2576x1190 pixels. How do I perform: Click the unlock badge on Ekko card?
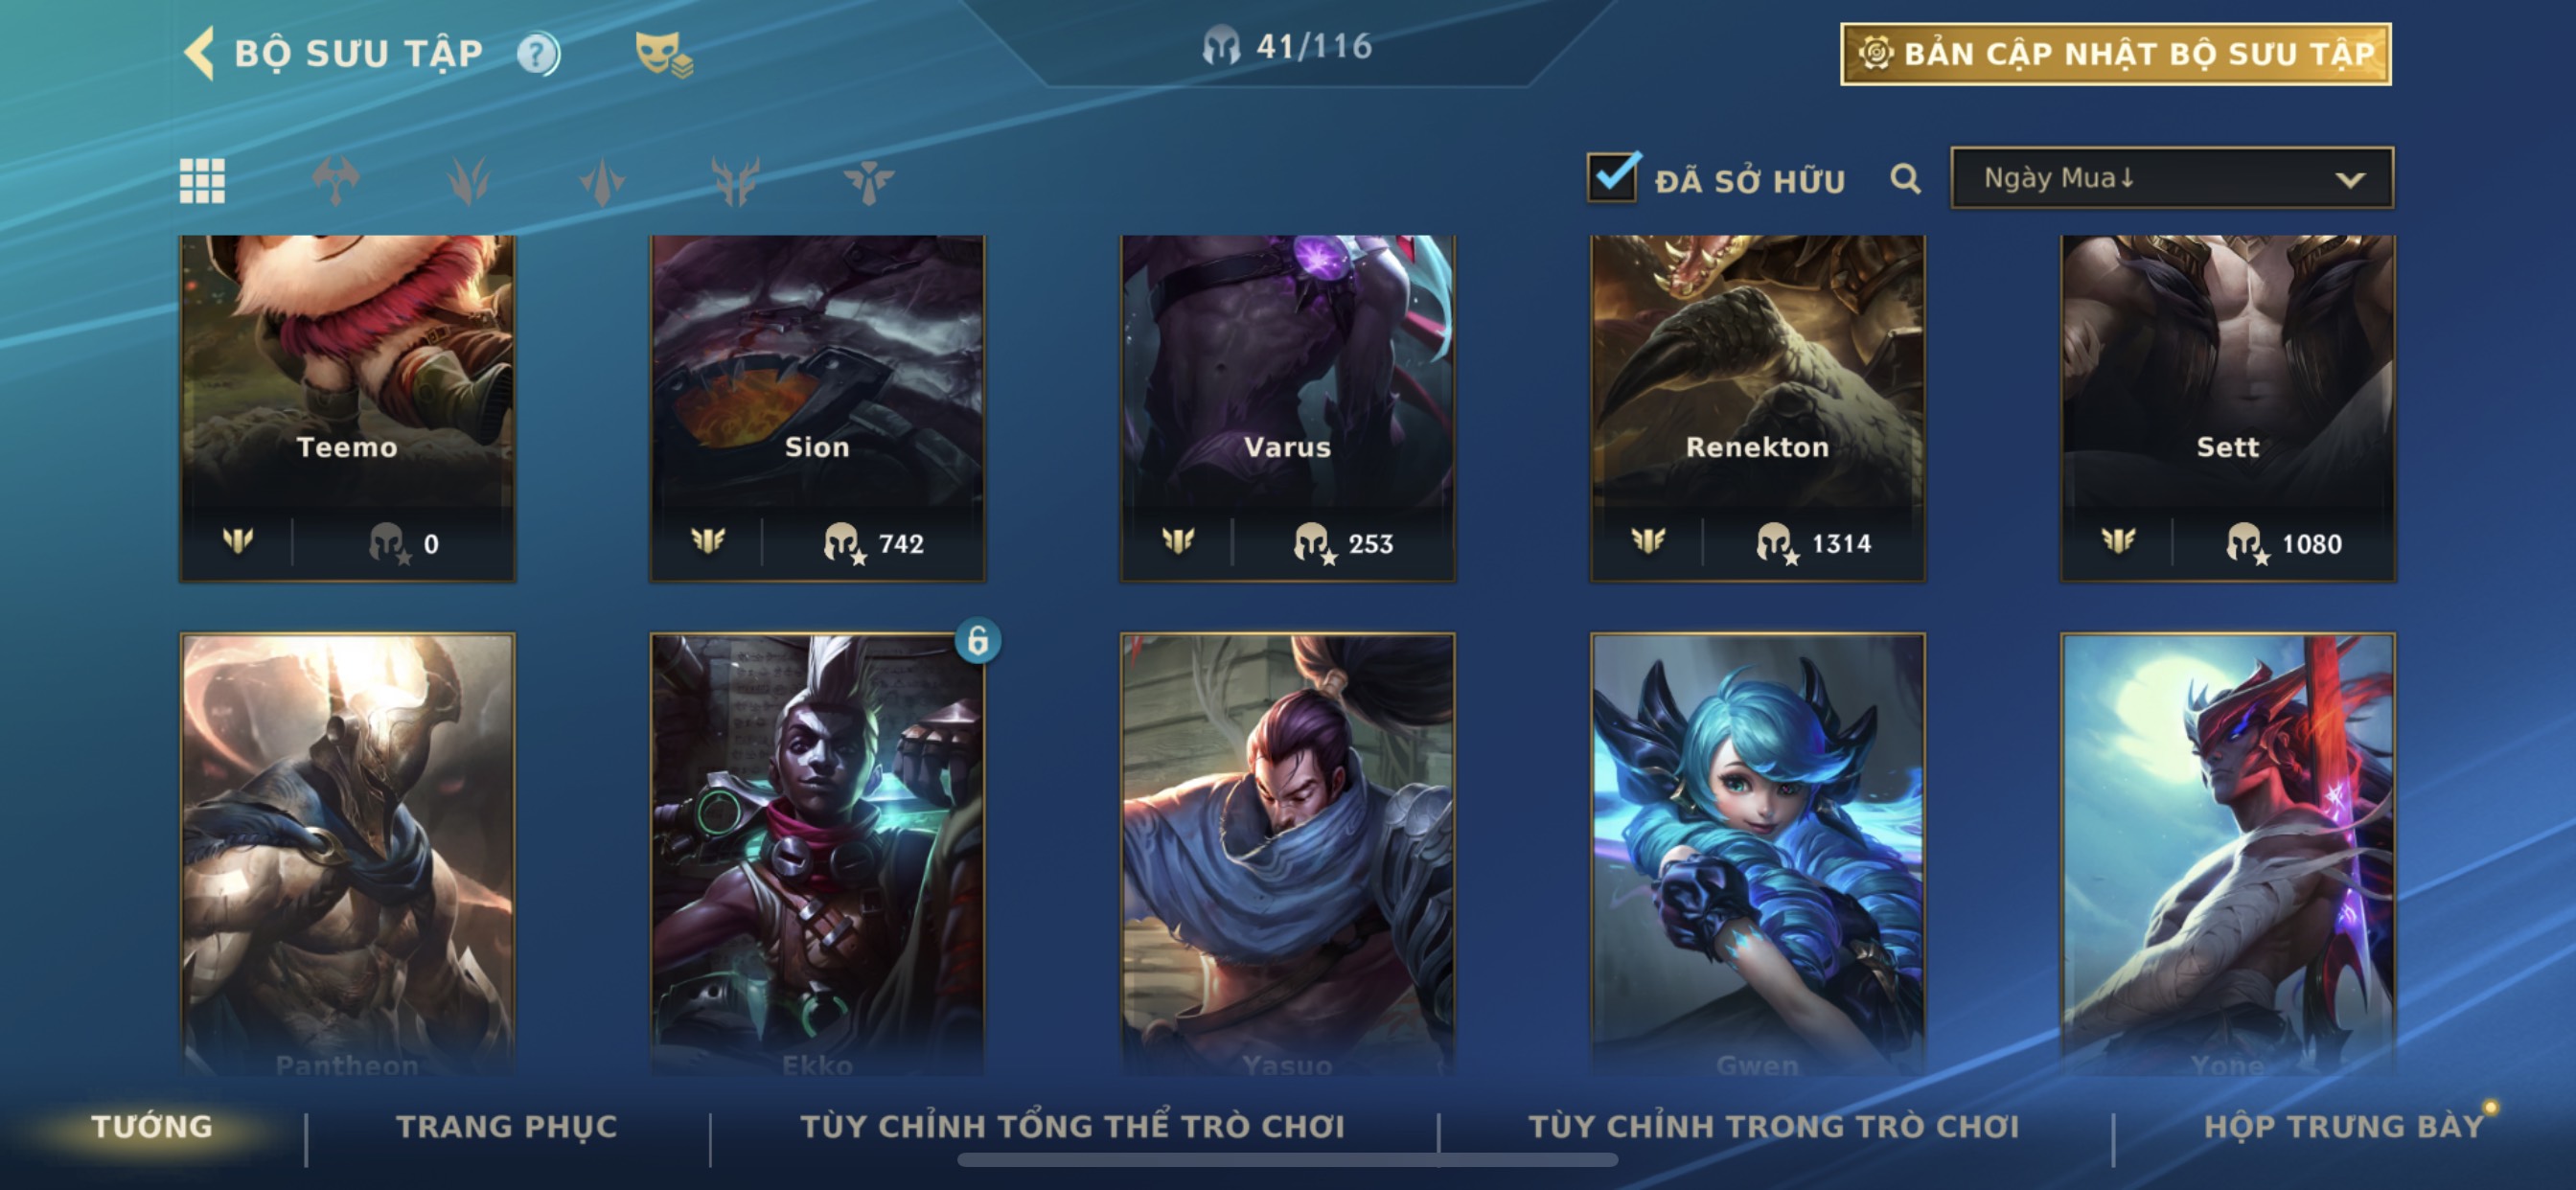(x=977, y=640)
